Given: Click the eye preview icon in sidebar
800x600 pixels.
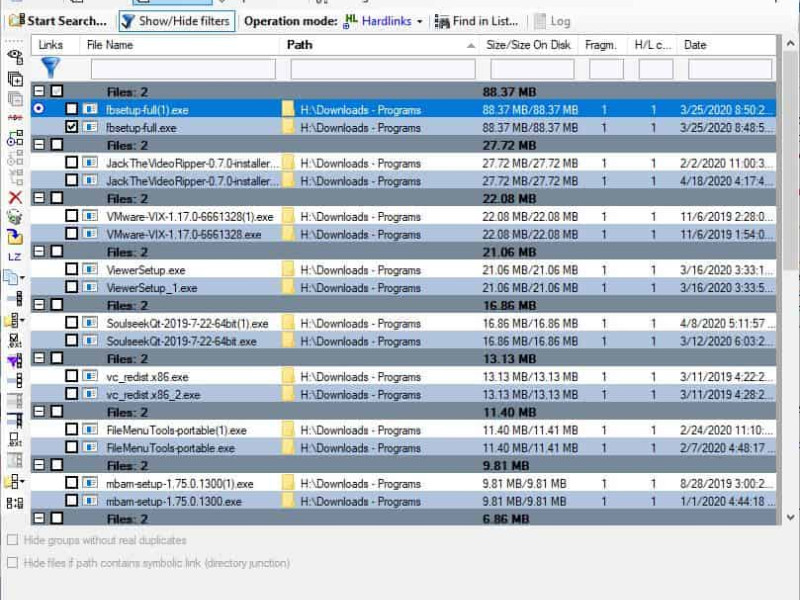Looking at the screenshot, I should (x=15, y=57).
